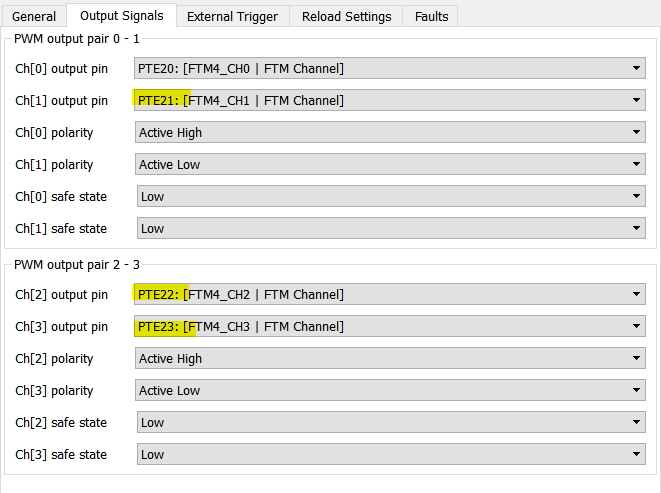661x493 pixels.
Task: Switch to the General tab
Action: click(x=34, y=16)
